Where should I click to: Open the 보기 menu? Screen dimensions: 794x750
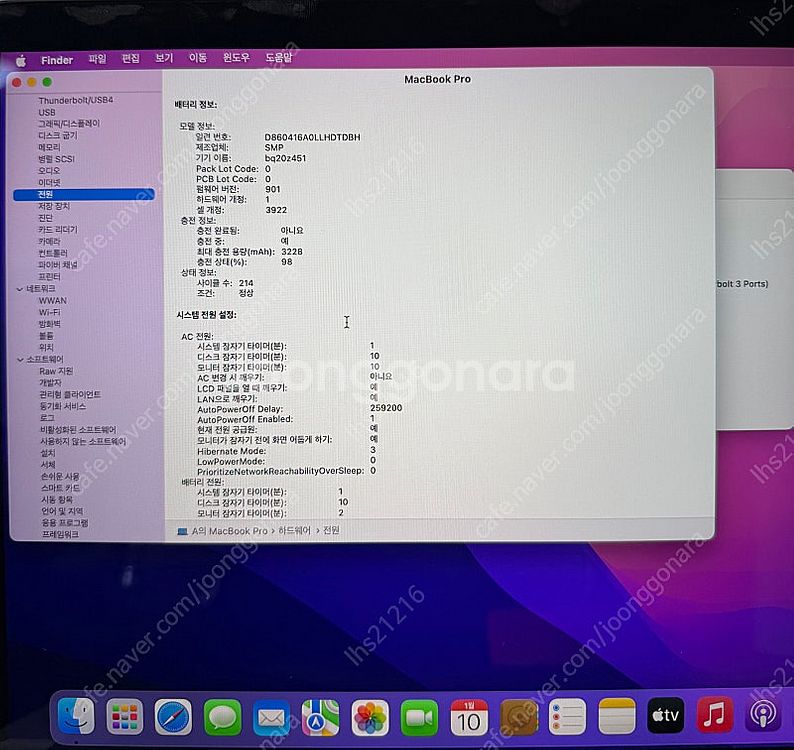click(164, 58)
